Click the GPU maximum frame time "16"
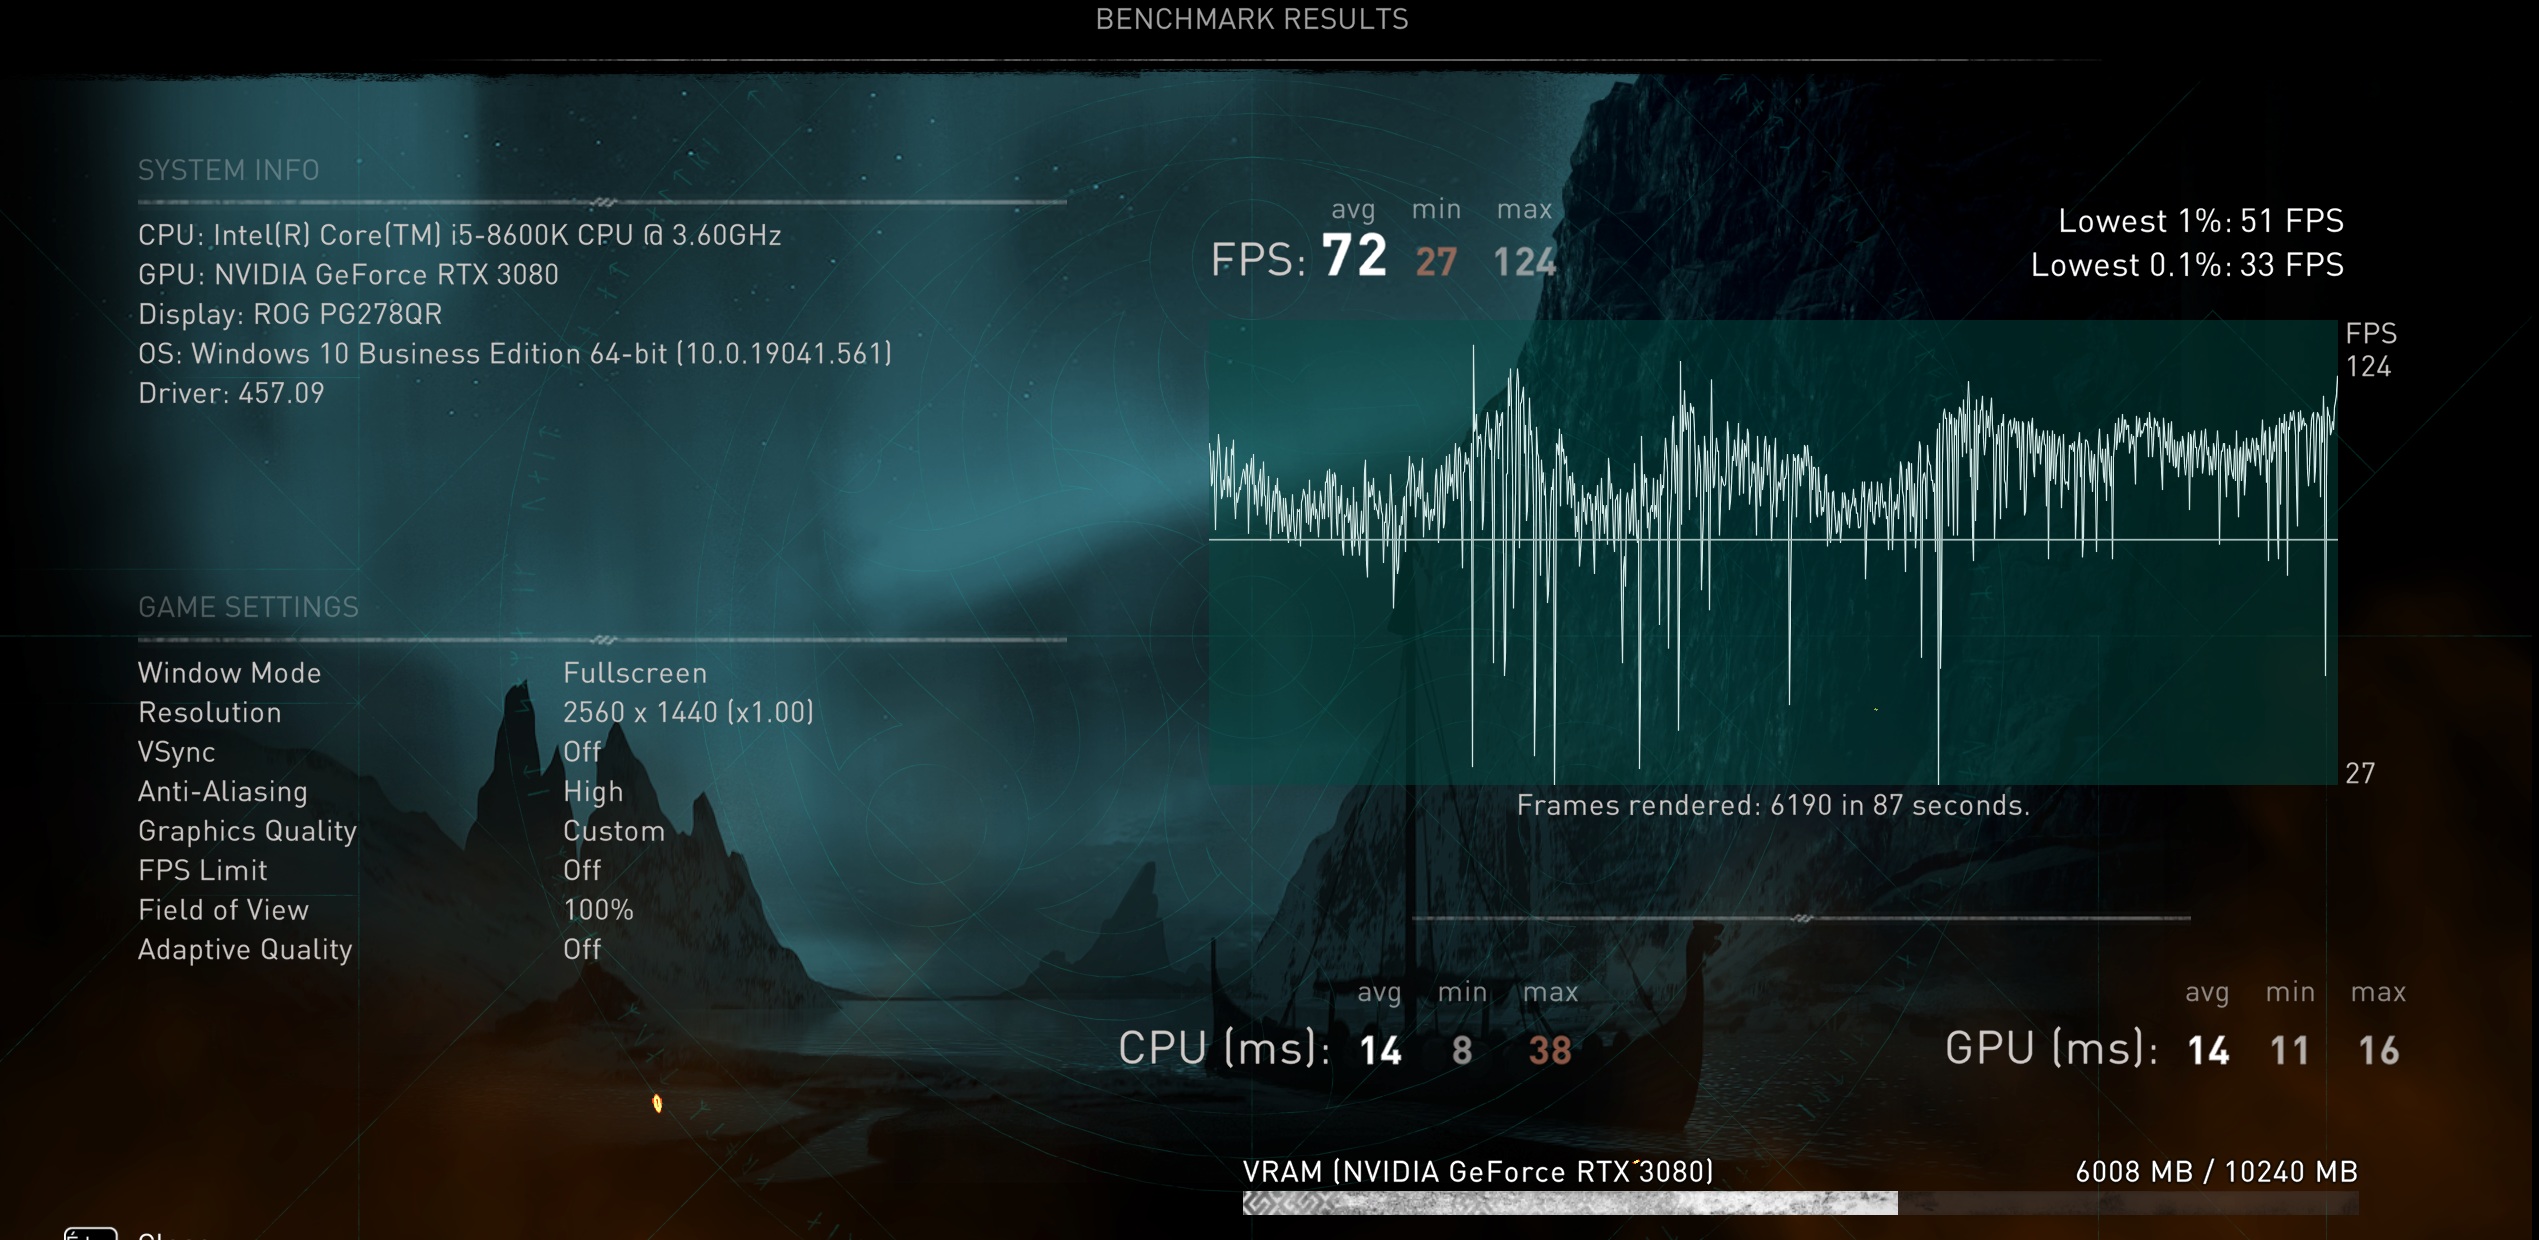 [2378, 1050]
